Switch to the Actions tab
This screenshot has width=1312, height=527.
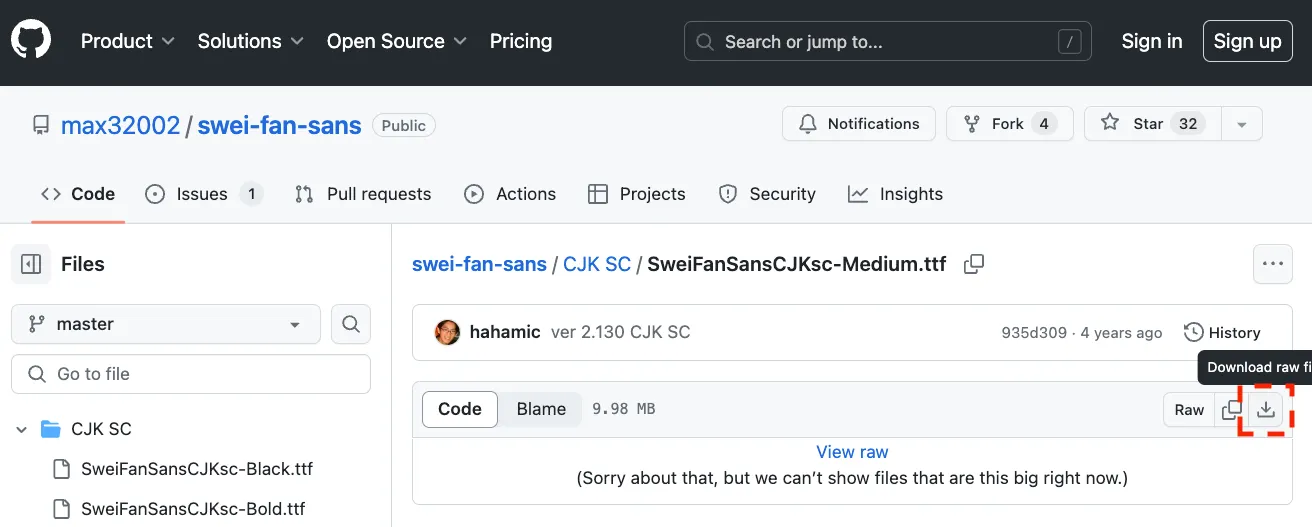[510, 194]
